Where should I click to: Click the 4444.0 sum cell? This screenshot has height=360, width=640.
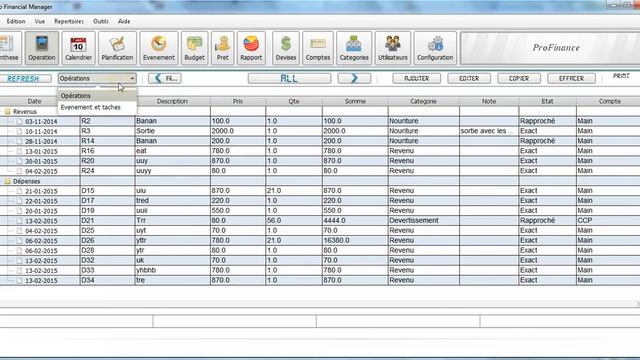[x=355, y=220]
